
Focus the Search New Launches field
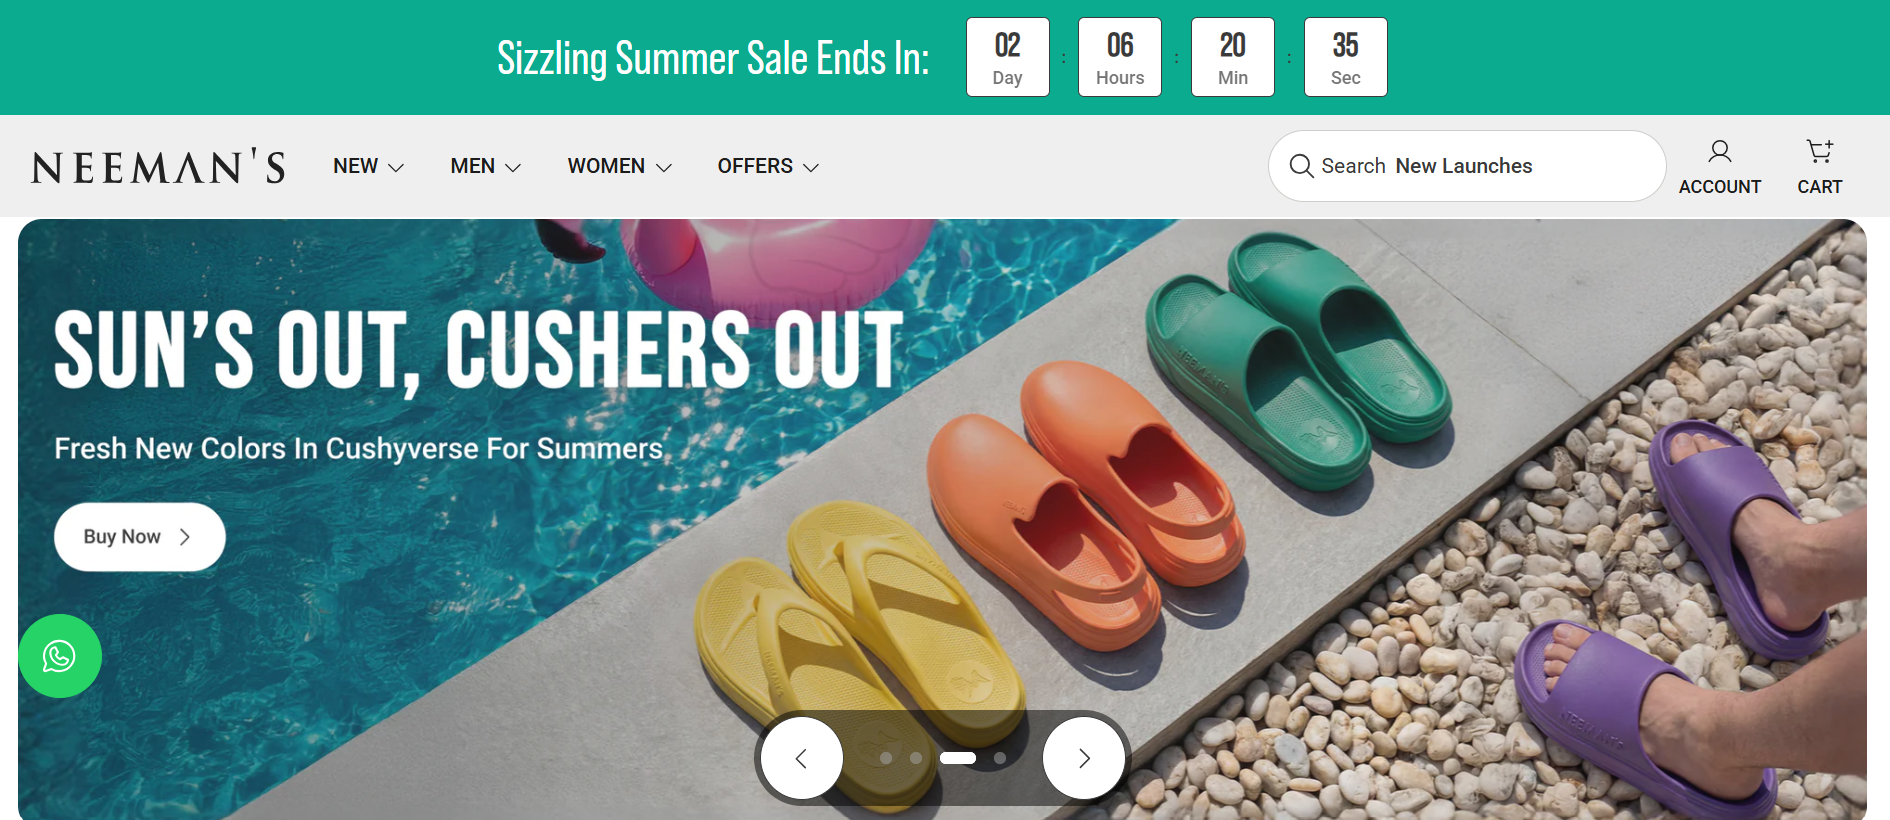pyautogui.click(x=1466, y=166)
